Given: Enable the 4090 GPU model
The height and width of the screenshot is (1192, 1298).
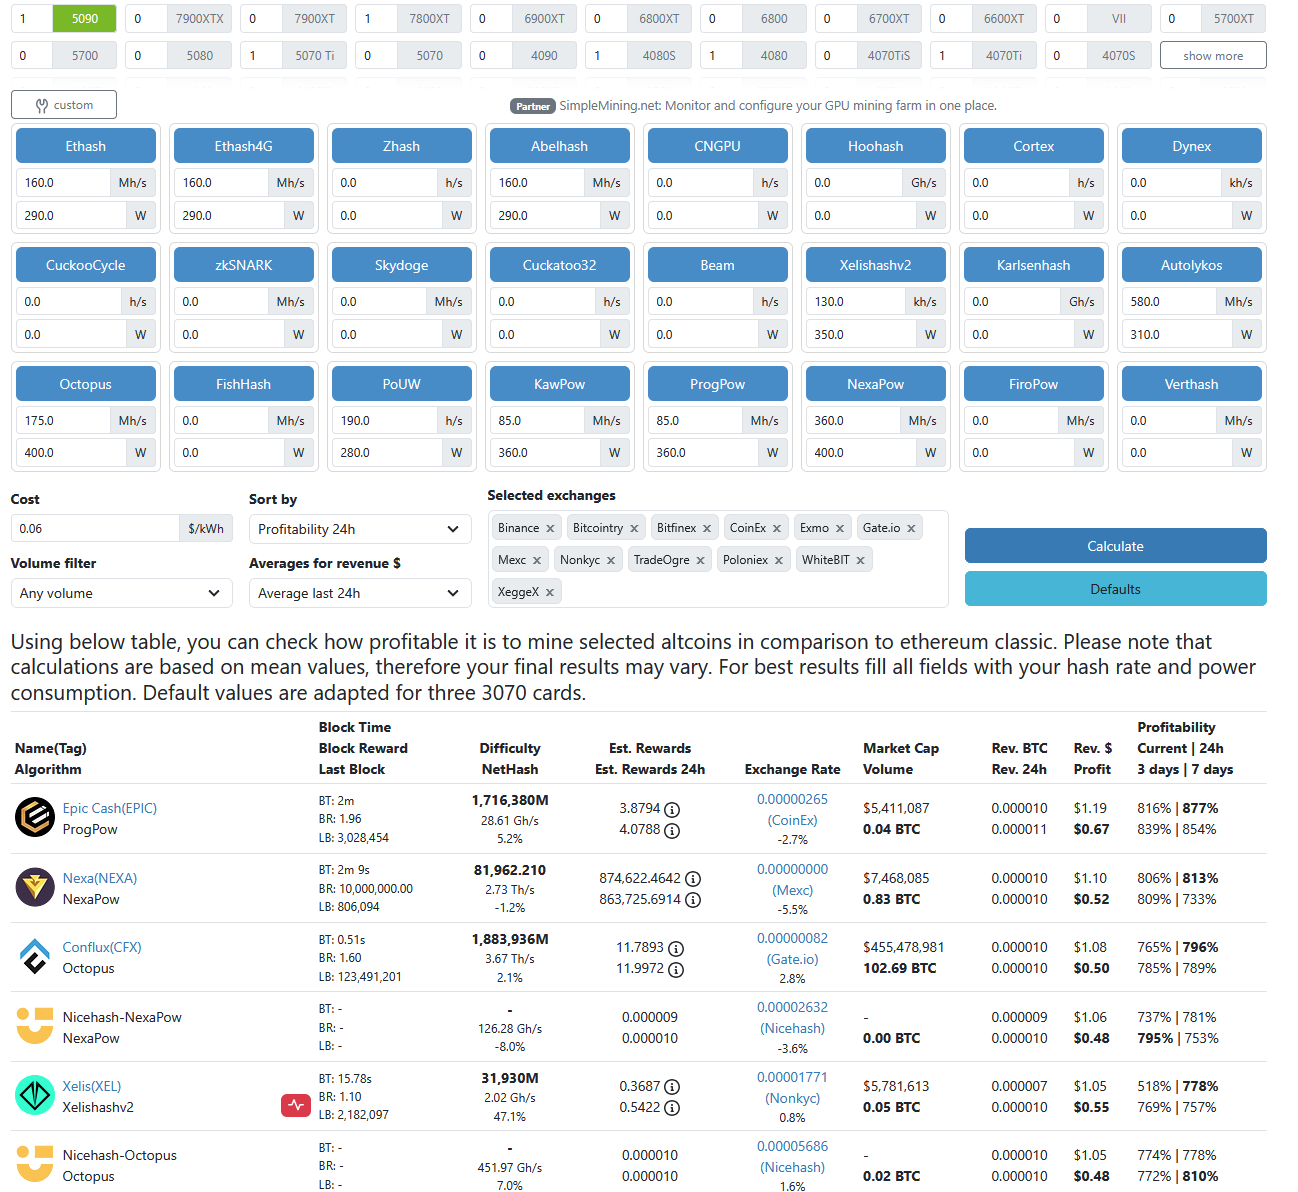Looking at the screenshot, I should [x=545, y=55].
